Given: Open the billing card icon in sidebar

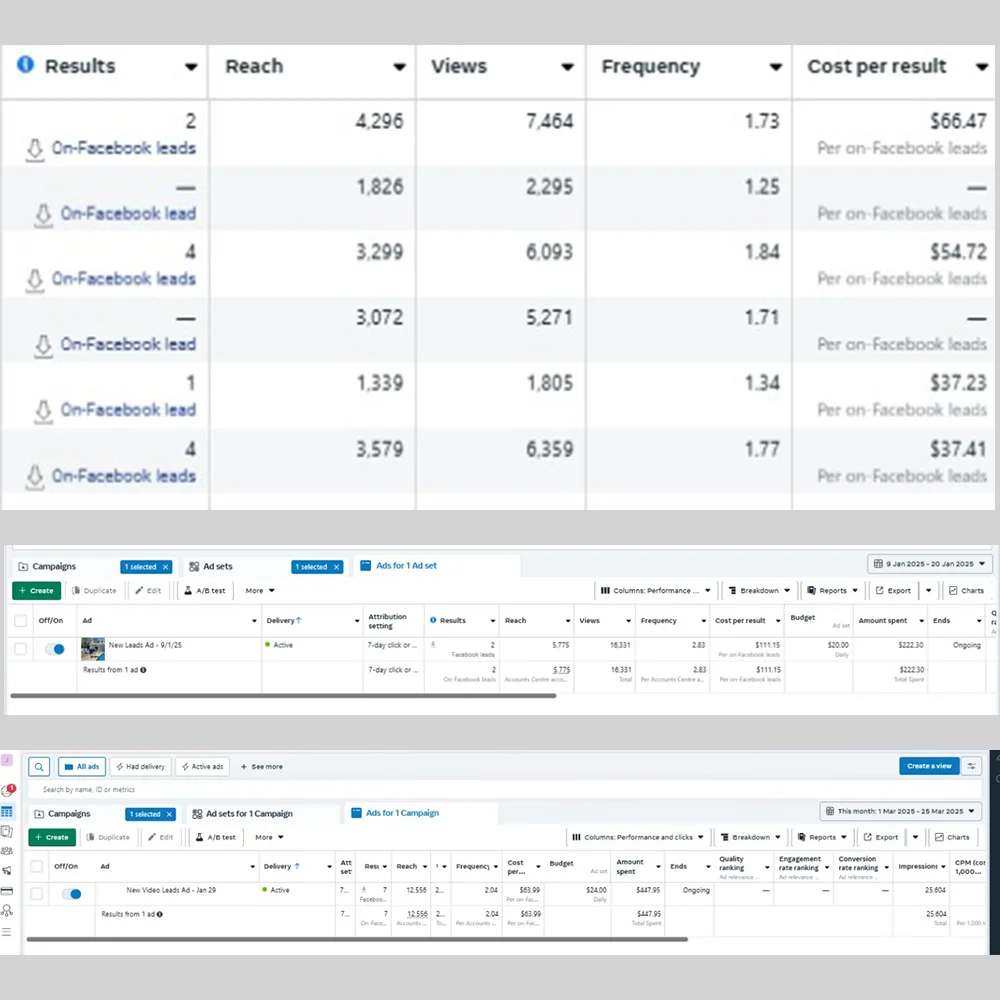Looking at the screenshot, I should click(x=7, y=890).
